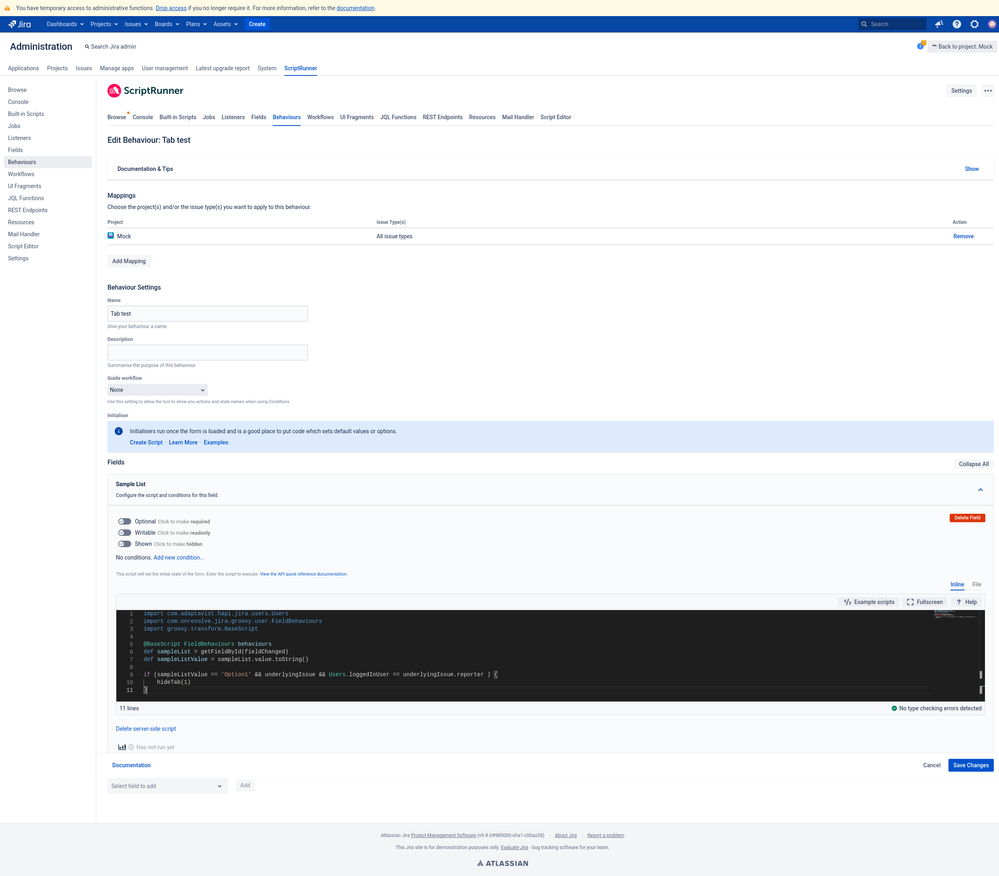Open the Projects menu in the navbar
Screen dimensions: 999x876
pyautogui.click(x=103, y=23)
